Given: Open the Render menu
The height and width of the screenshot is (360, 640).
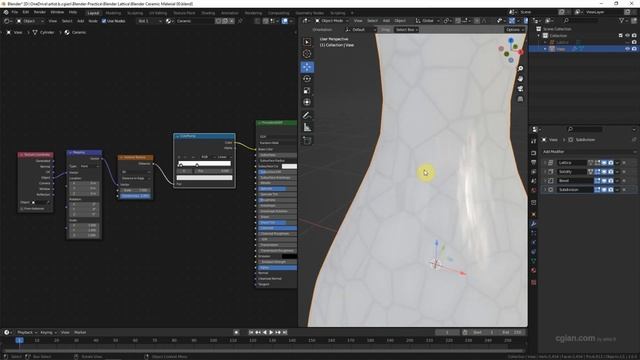Looking at the screenshot, I should click(40, 12).
